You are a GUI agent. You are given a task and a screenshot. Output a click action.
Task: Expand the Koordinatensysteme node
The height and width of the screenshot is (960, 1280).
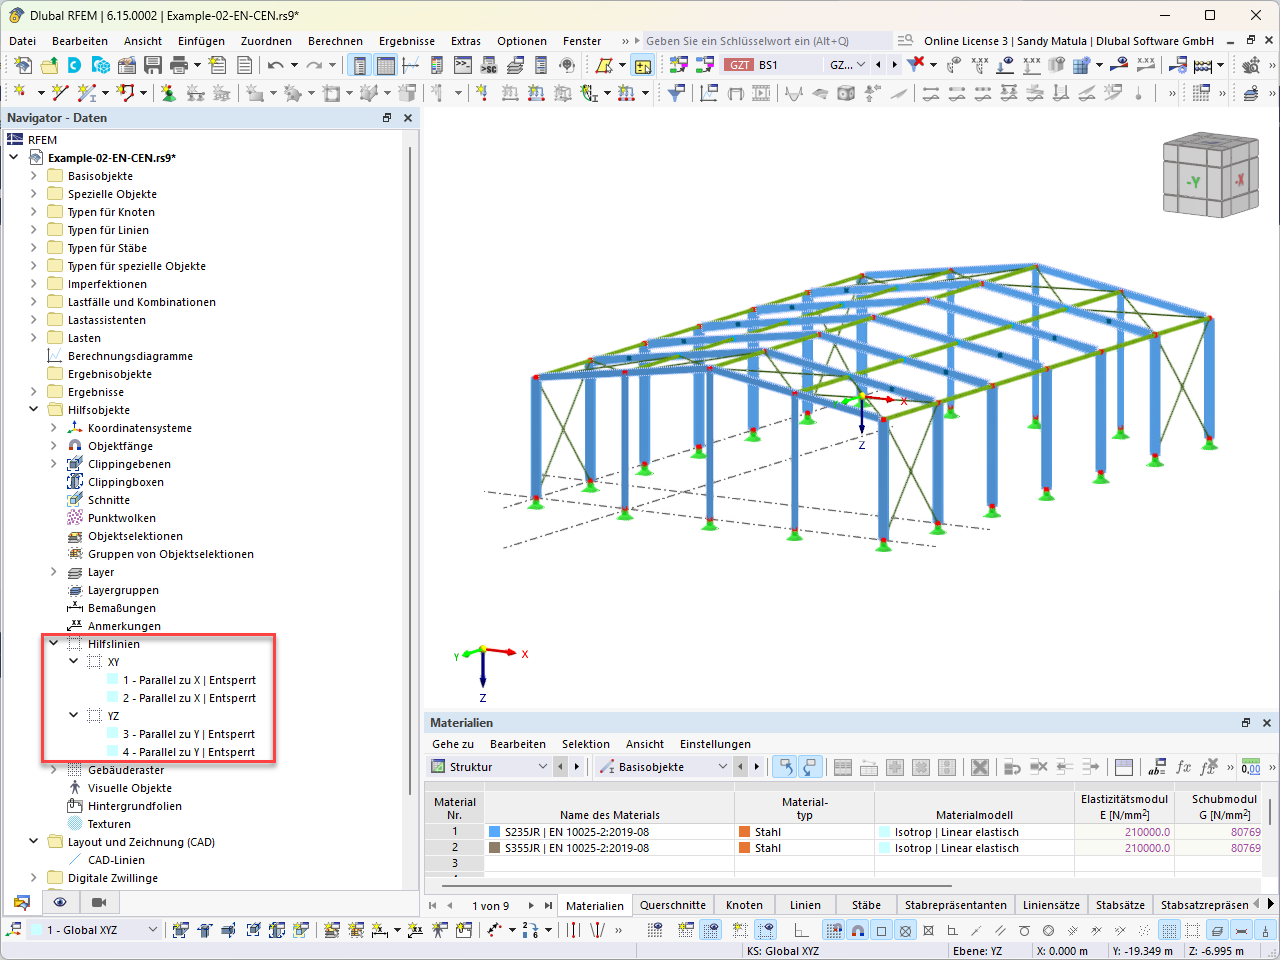click(x=54, y=428)
